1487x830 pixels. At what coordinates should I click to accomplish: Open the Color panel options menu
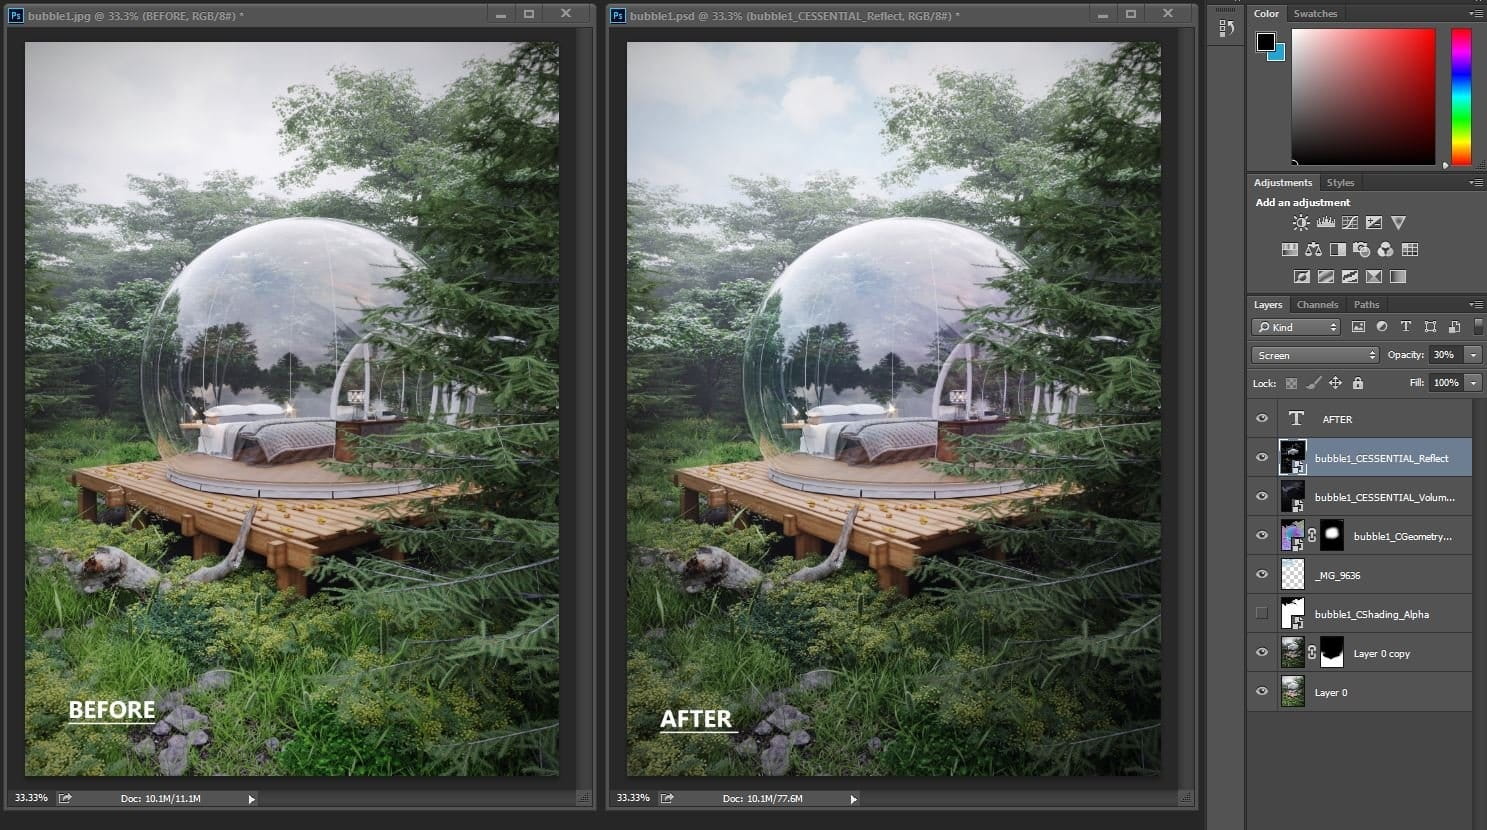coord(1476,14)
